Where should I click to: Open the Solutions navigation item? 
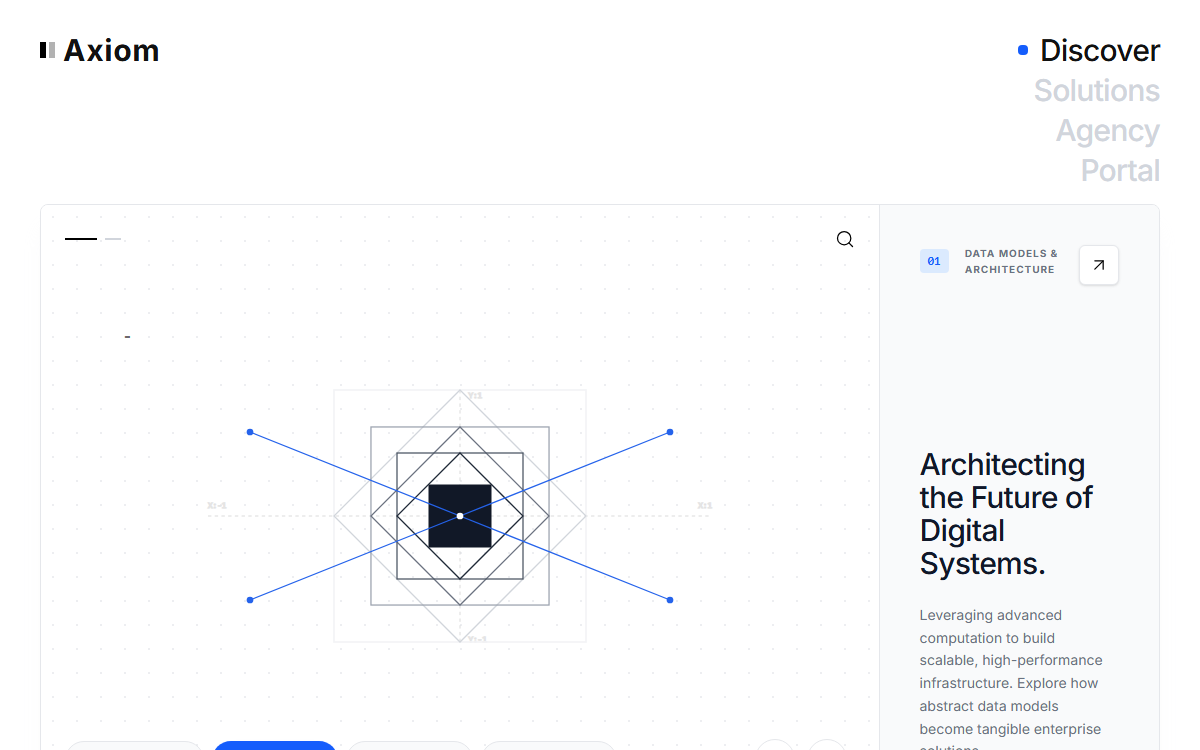click(x=1097, y=90)
